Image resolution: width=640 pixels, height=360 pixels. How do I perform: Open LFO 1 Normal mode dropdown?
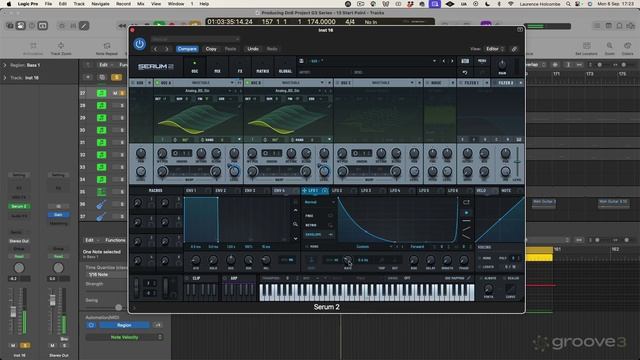[x=319, y=202]
